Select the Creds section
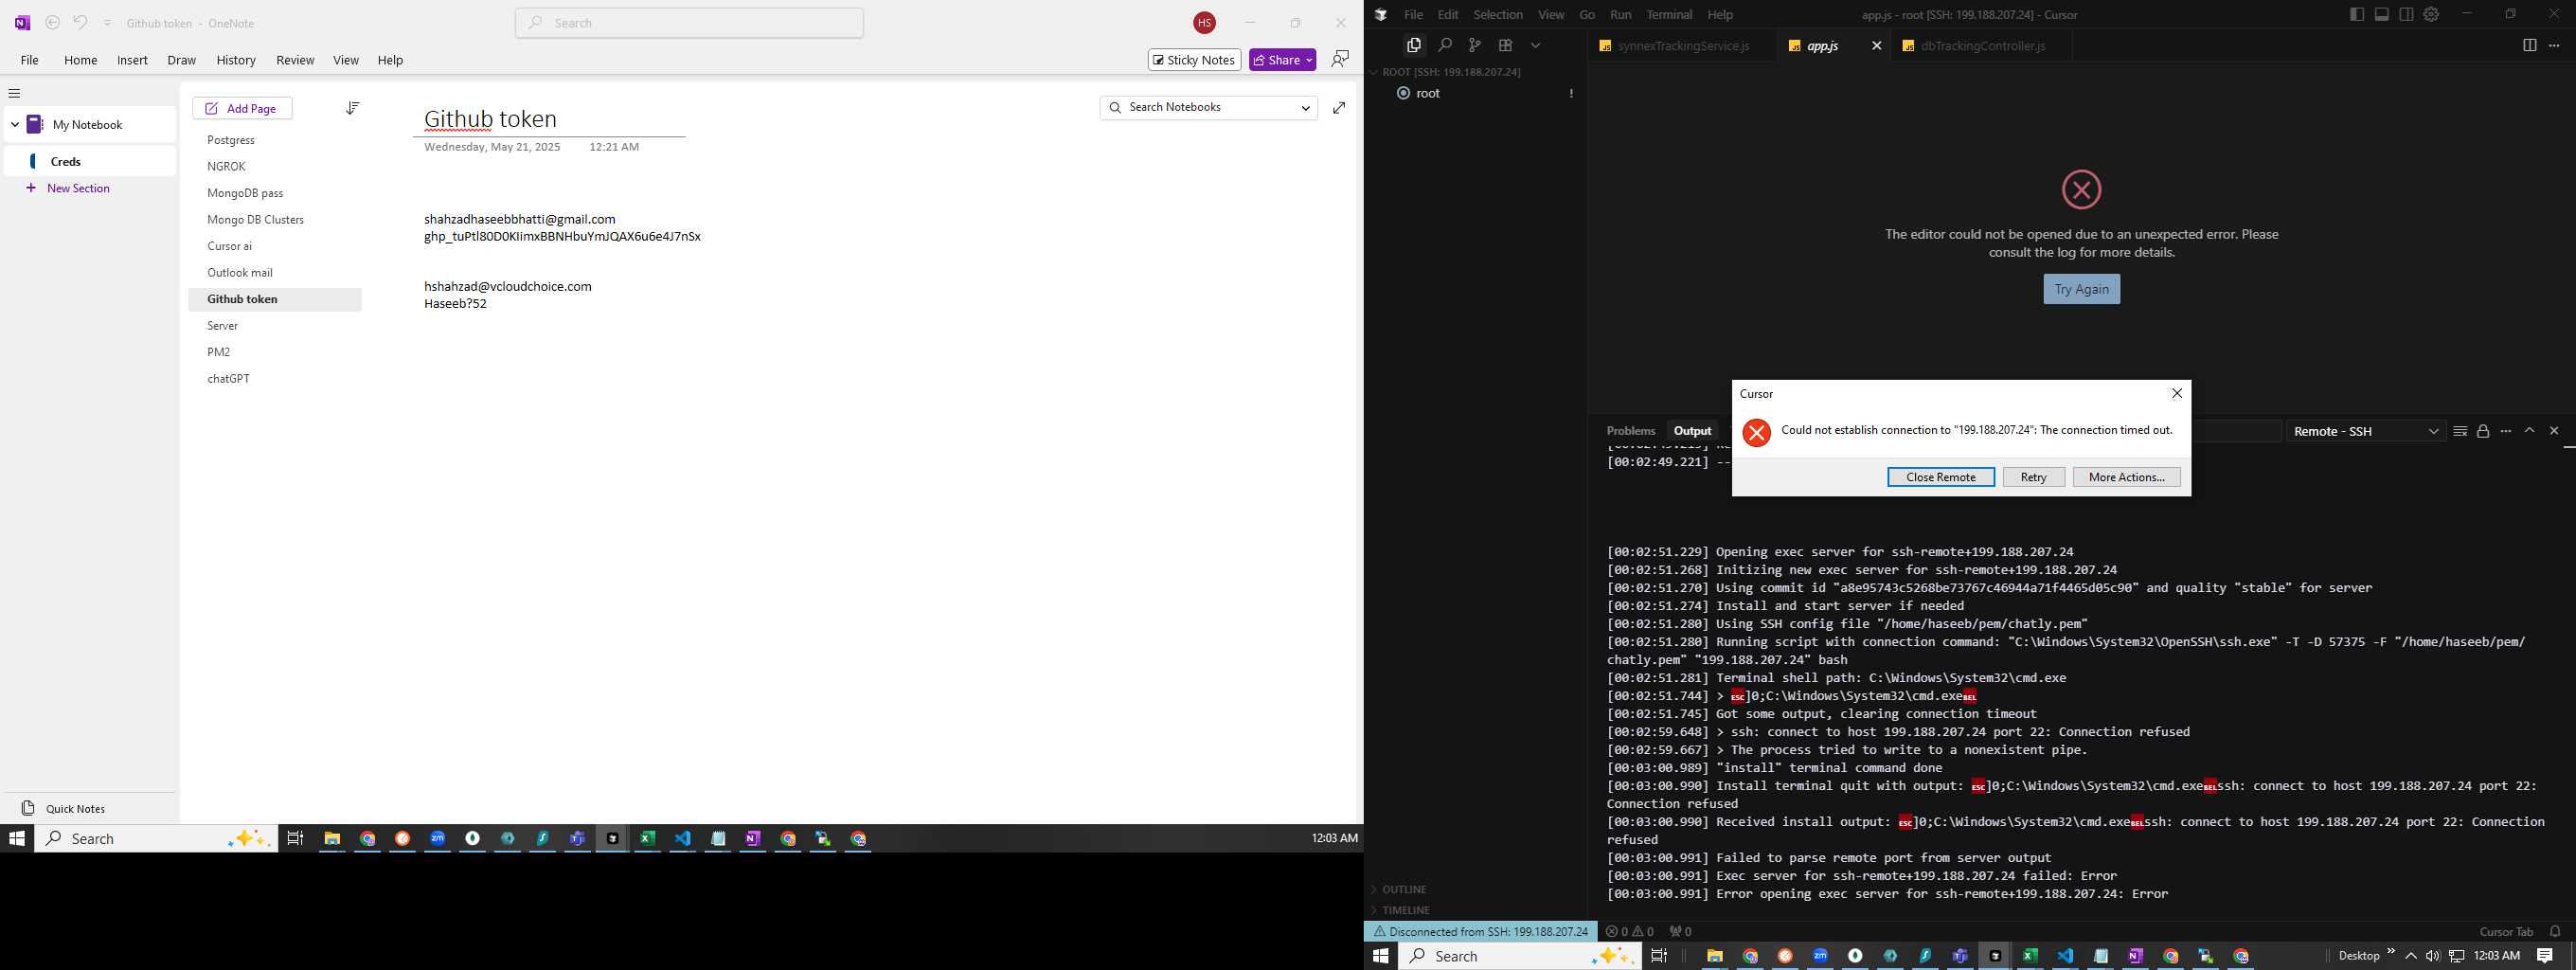 (x=90, y=161)
